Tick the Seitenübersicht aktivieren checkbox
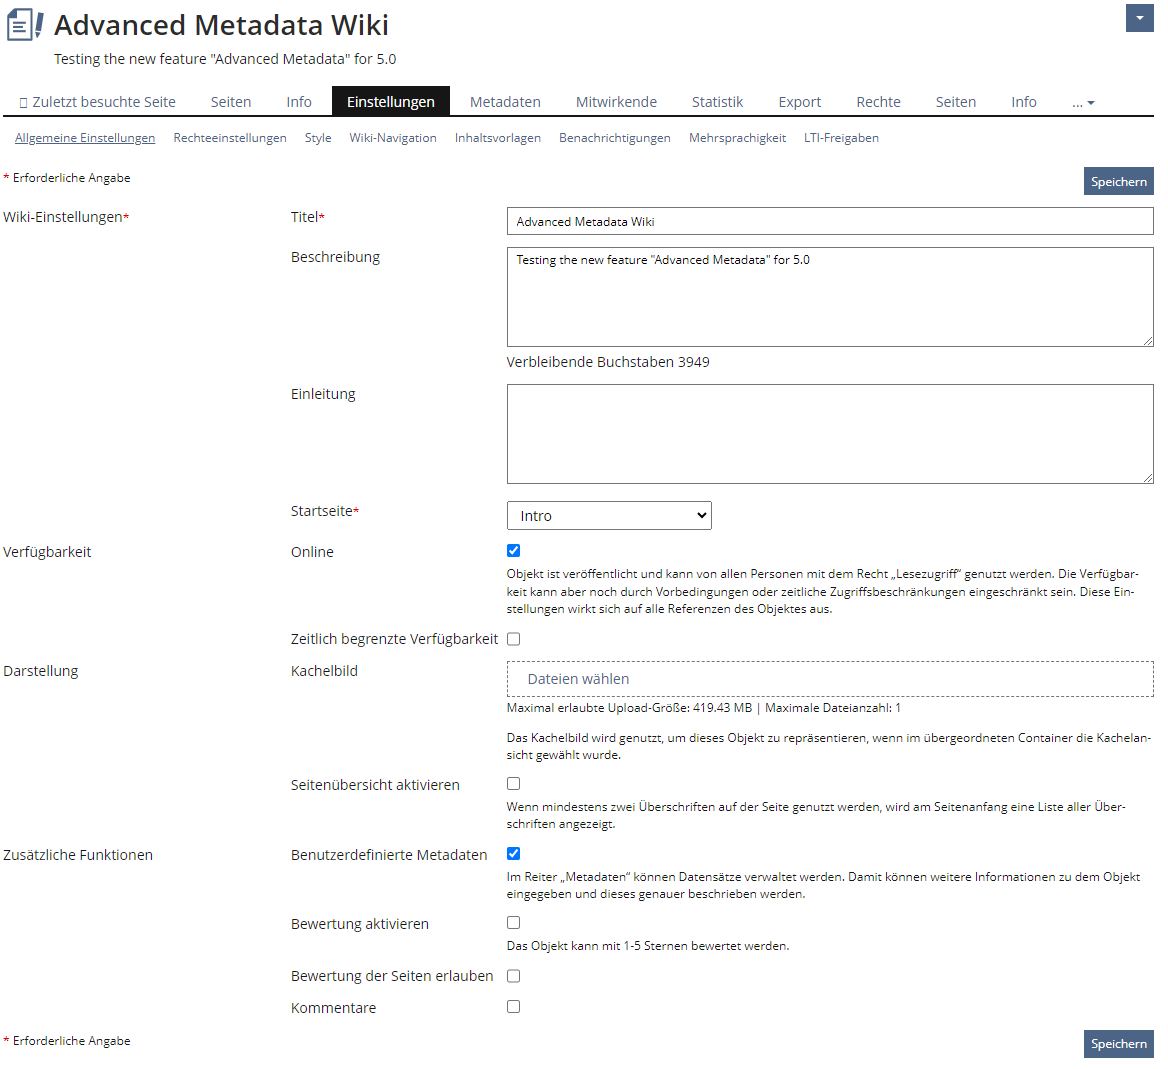The image size is (1168, 1069). coord(514,784)
